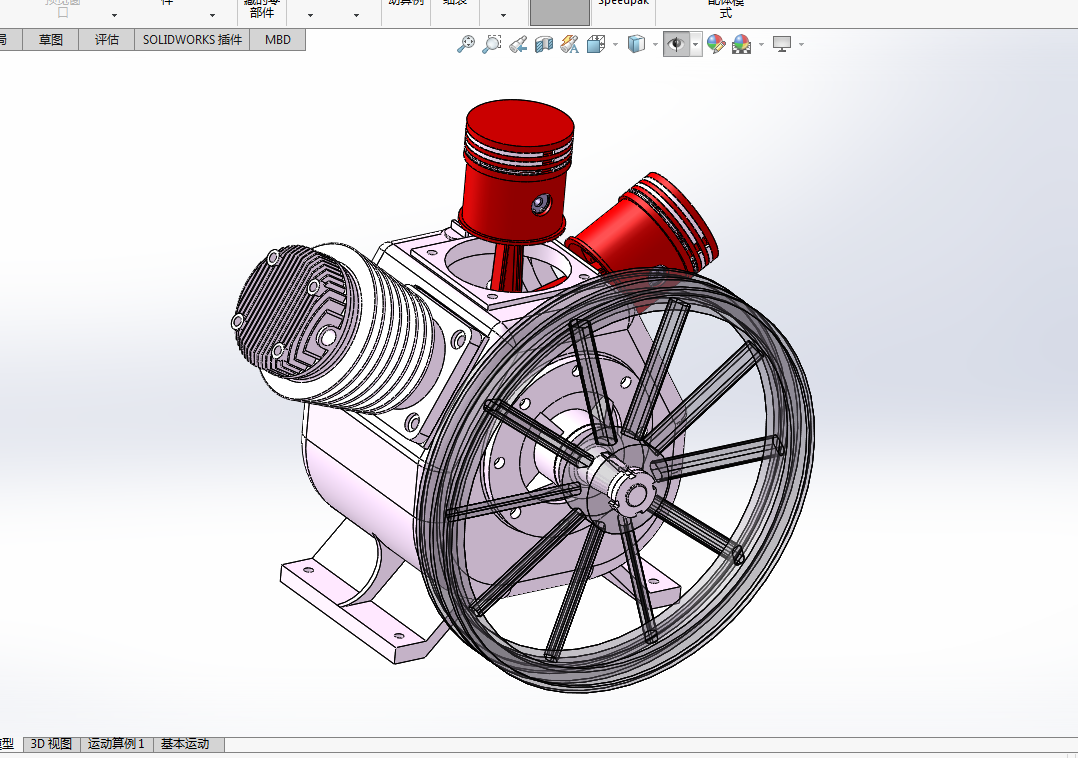Click the Display Style icon
This screenshot has width=1078, height=758.
pyautogui.click(x=637, y=45)
